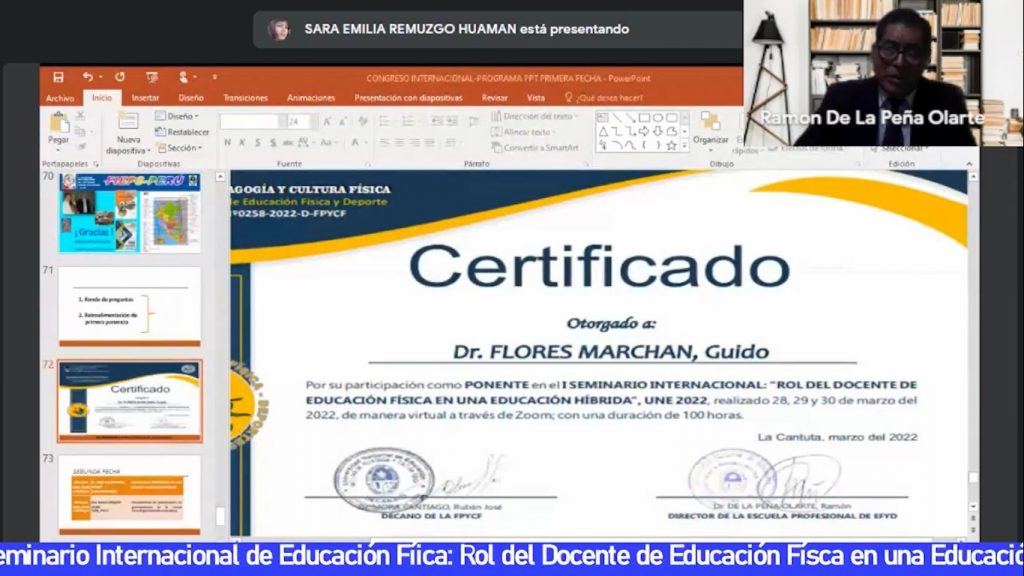Viewport: 1024px width, 576px height.
Task: Select the line shape in shapes gallery
Action: coord(616,118)
